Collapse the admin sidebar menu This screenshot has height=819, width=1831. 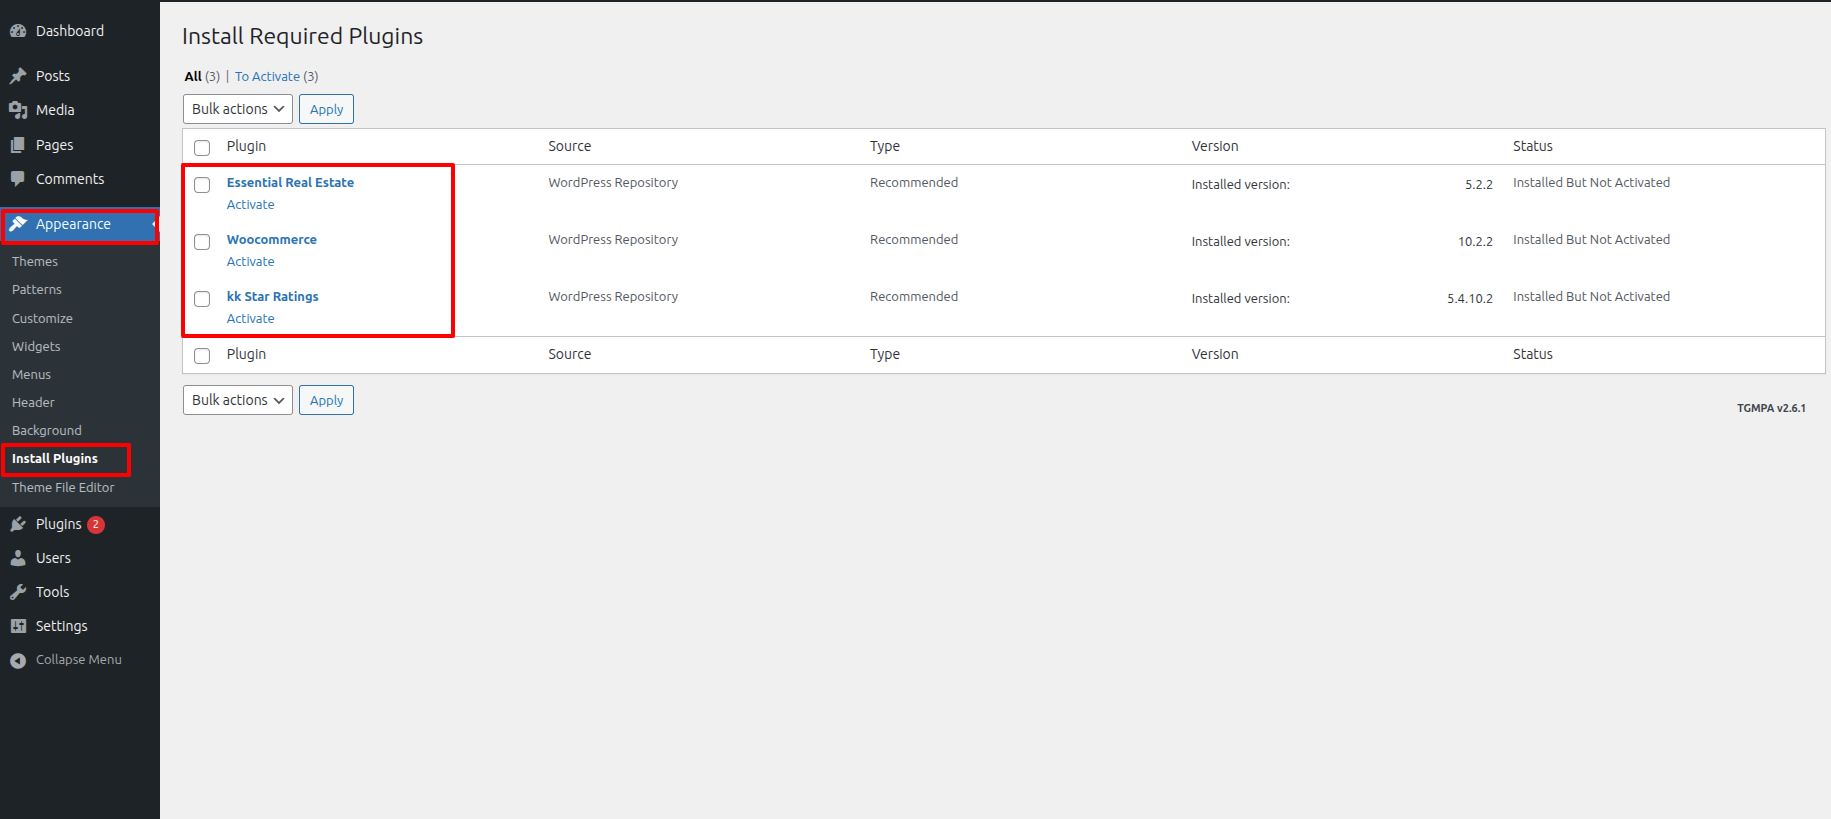(x=66, y=660)
